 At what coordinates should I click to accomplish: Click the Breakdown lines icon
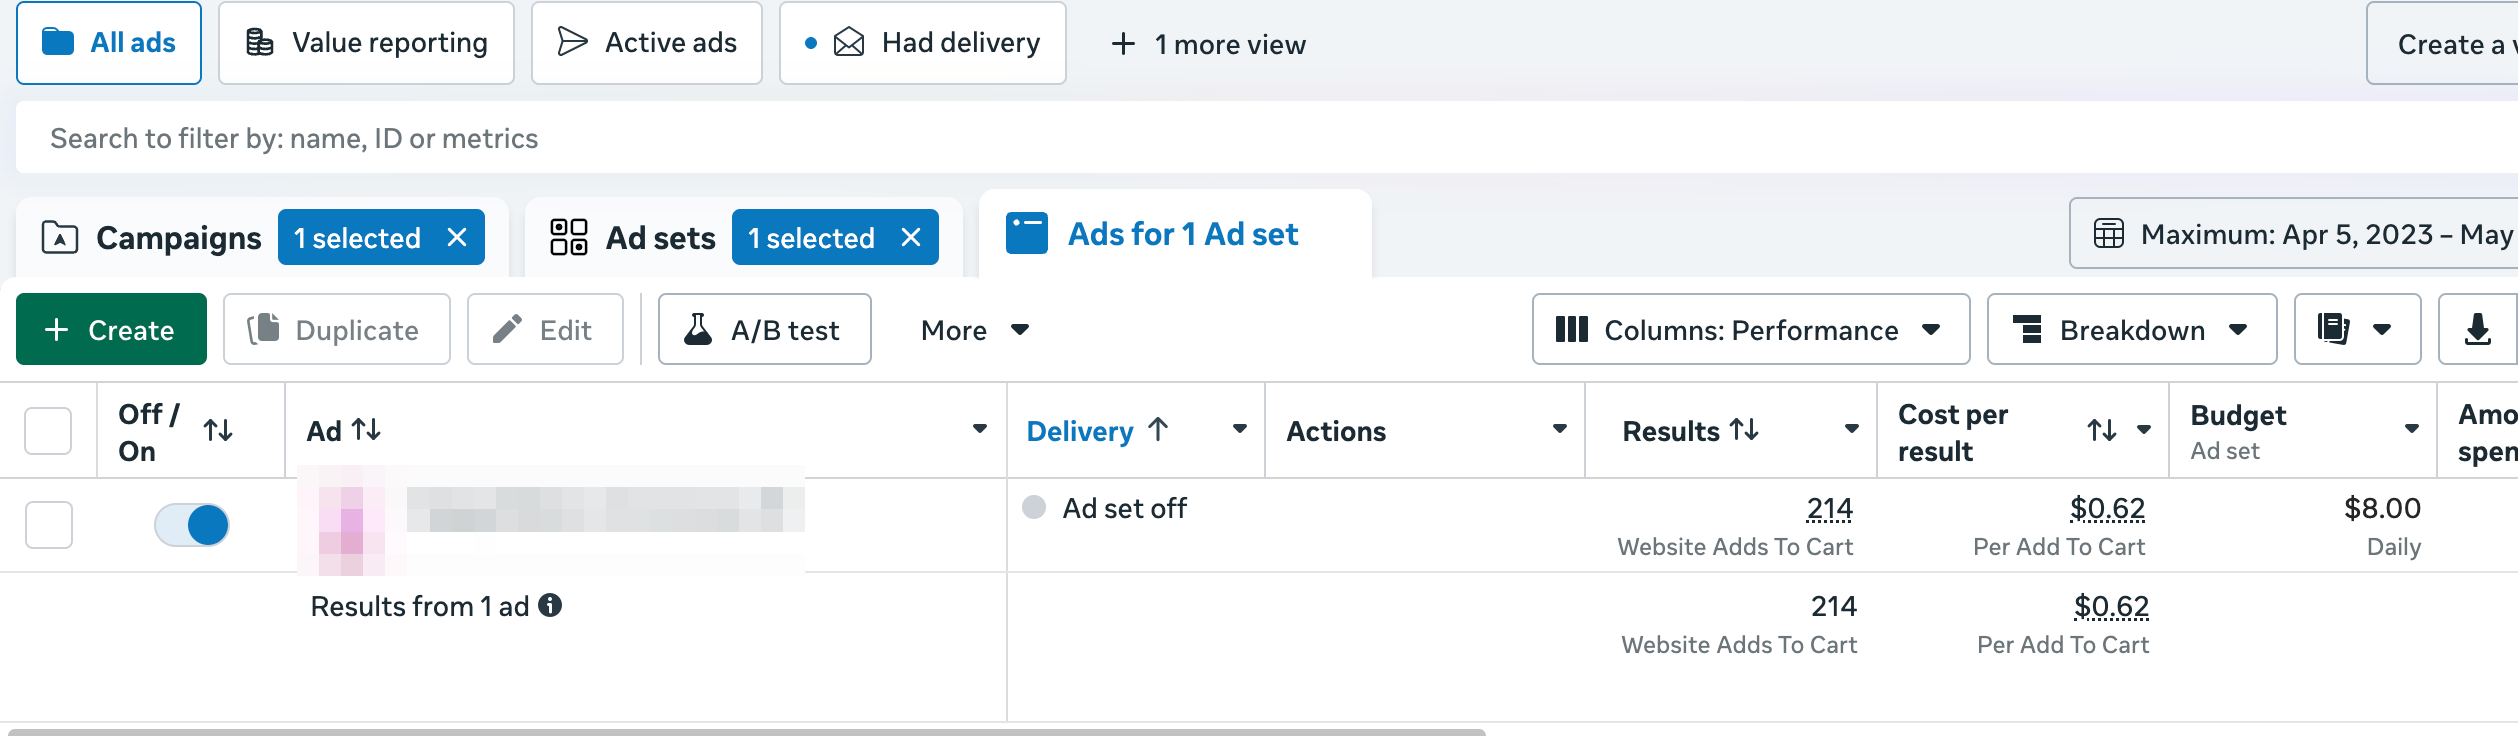2027,329
